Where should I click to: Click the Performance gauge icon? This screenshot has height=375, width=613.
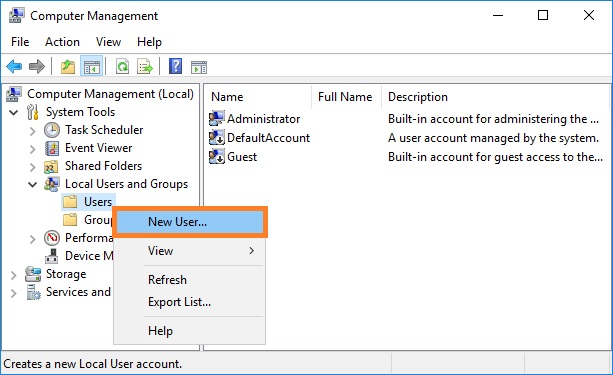[52, 238]
